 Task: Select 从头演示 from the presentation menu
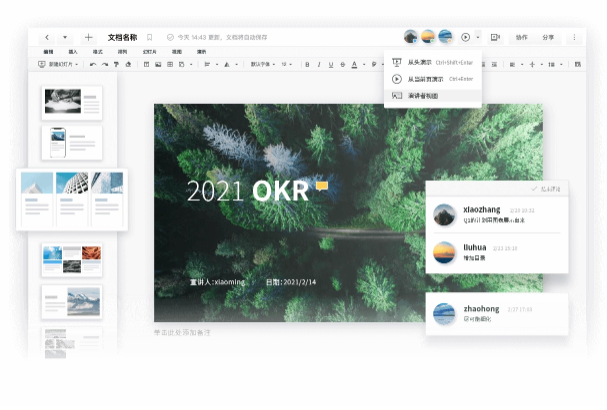pyautogui.click(x=418, y=62)
